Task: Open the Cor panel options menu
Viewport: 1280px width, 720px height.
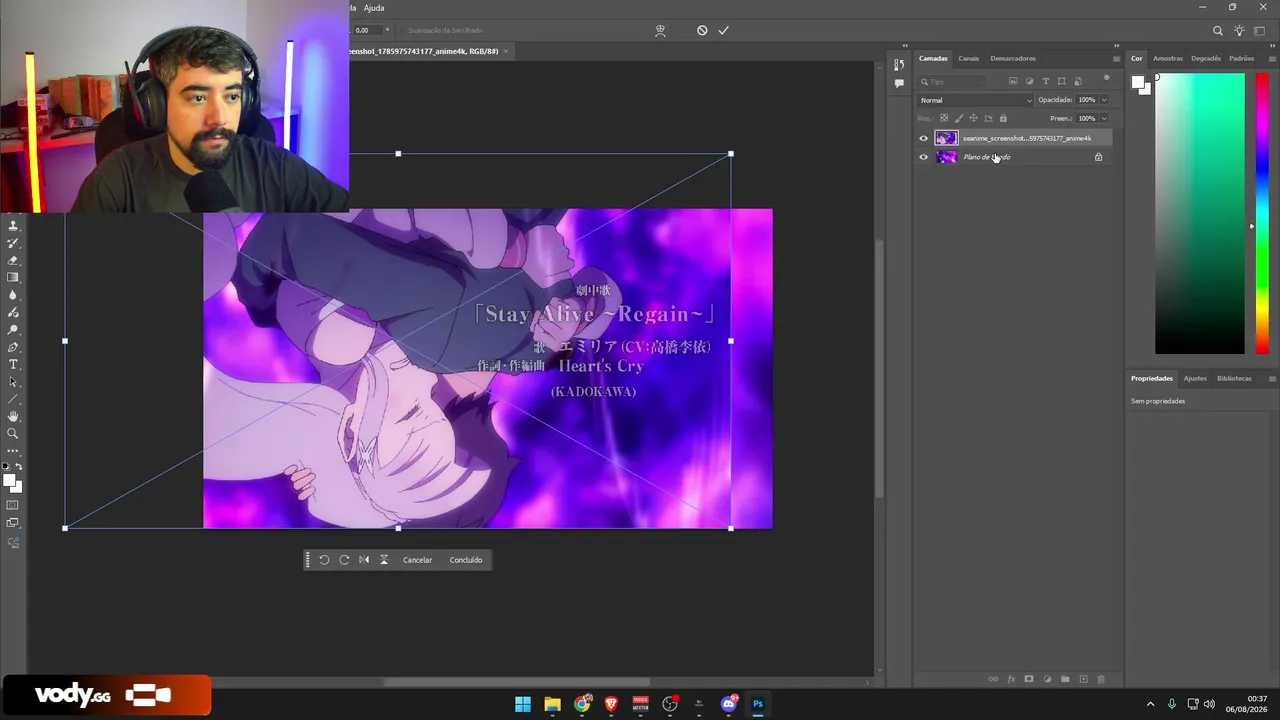Action: coord(1272,58)
